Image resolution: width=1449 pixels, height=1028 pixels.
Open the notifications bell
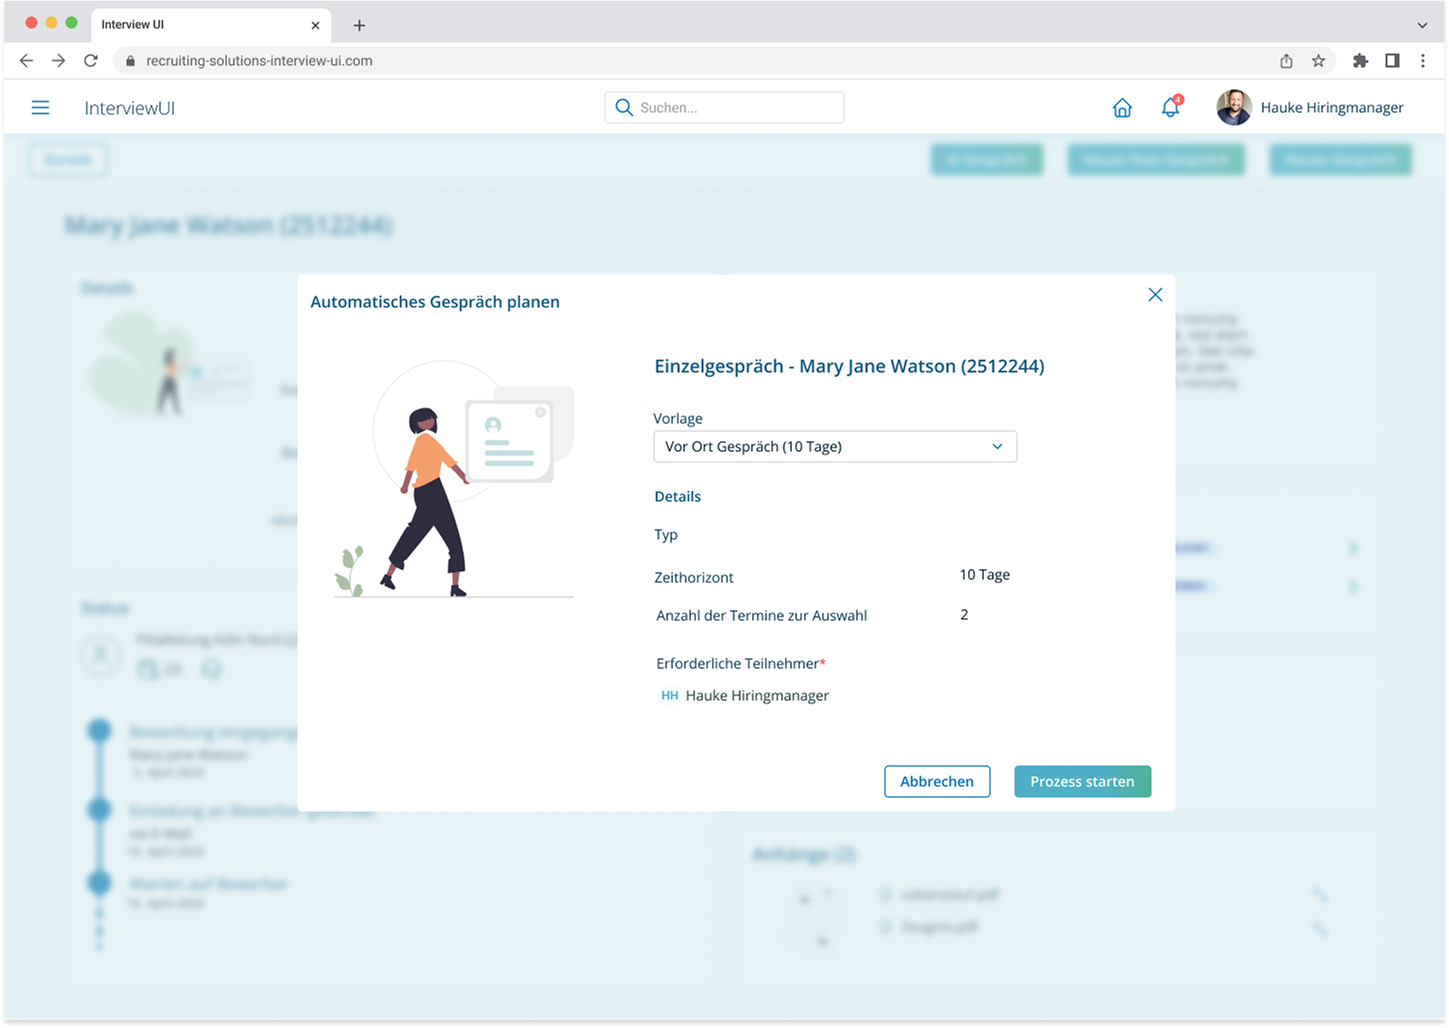(x=1170, y=108)
